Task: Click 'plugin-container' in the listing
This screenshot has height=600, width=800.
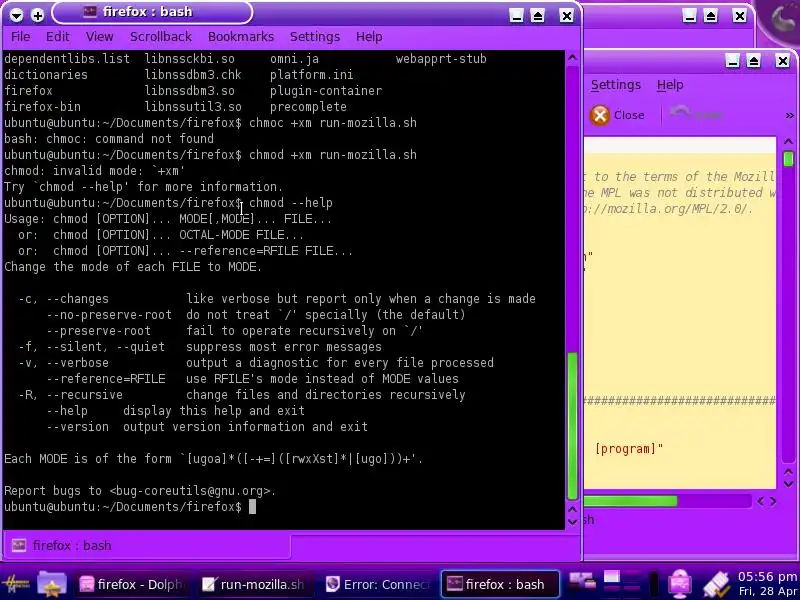Action: coord(326,91)
